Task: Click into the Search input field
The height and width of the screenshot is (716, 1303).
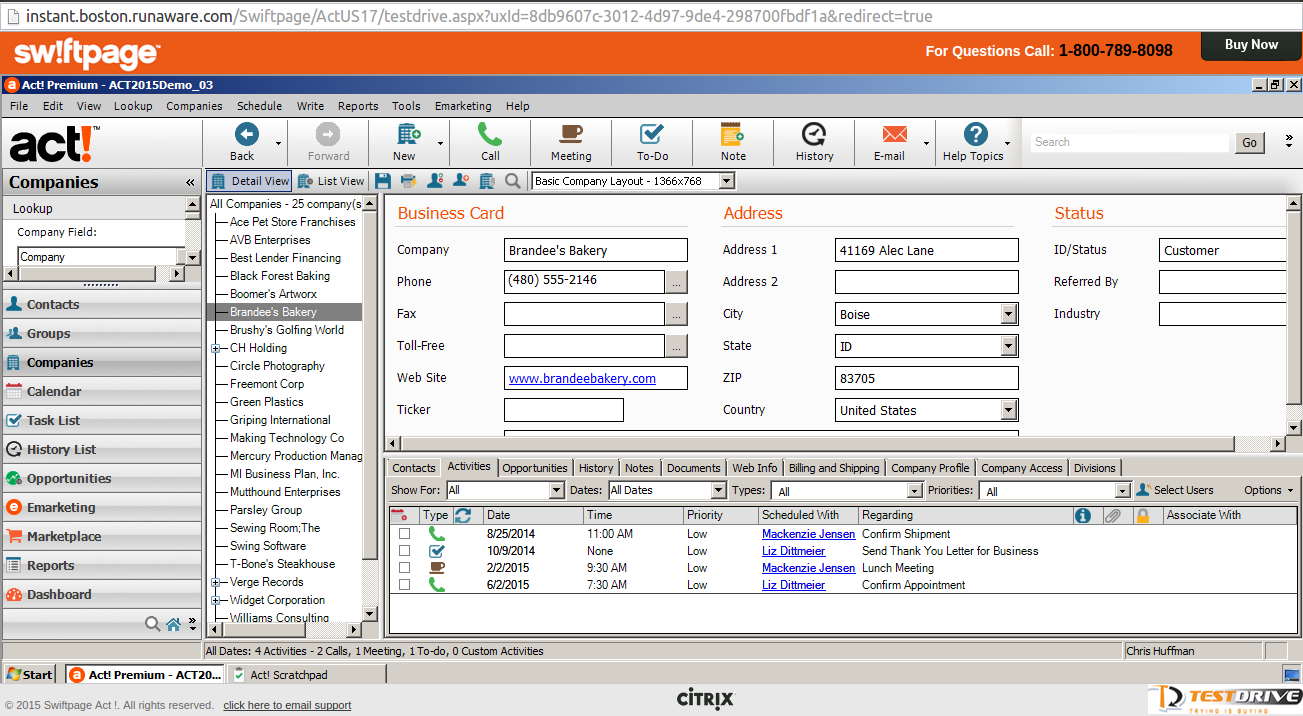Action: (x=1130, y=143)
